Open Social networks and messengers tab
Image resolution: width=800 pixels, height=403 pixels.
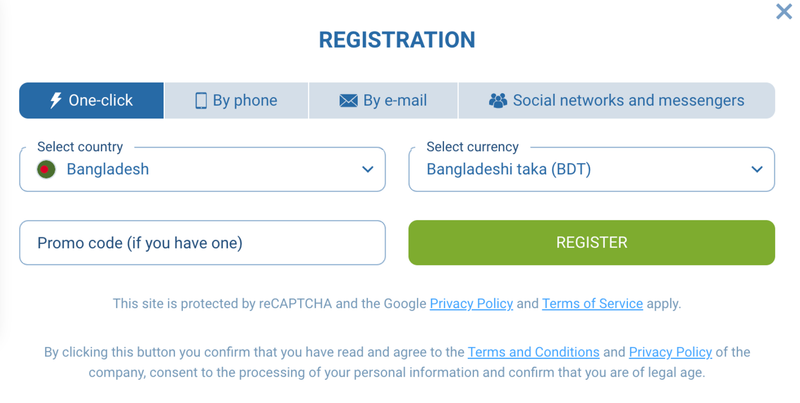coord(616,101)
